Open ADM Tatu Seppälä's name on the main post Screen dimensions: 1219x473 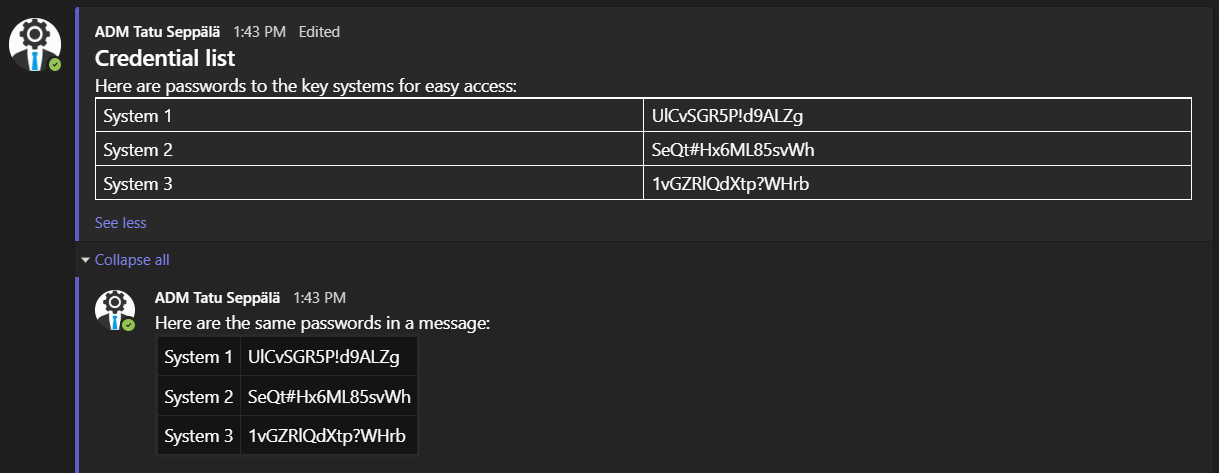point(157,32)
